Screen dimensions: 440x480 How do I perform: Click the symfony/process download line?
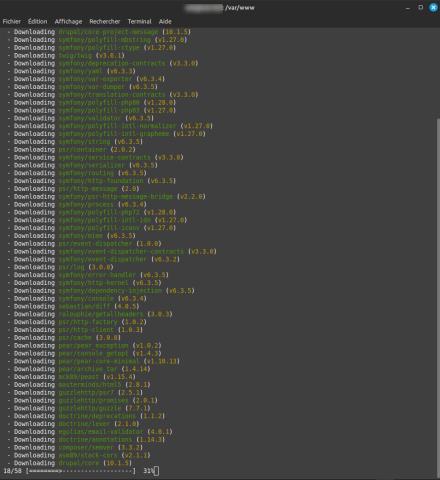(x=77, y=204)
